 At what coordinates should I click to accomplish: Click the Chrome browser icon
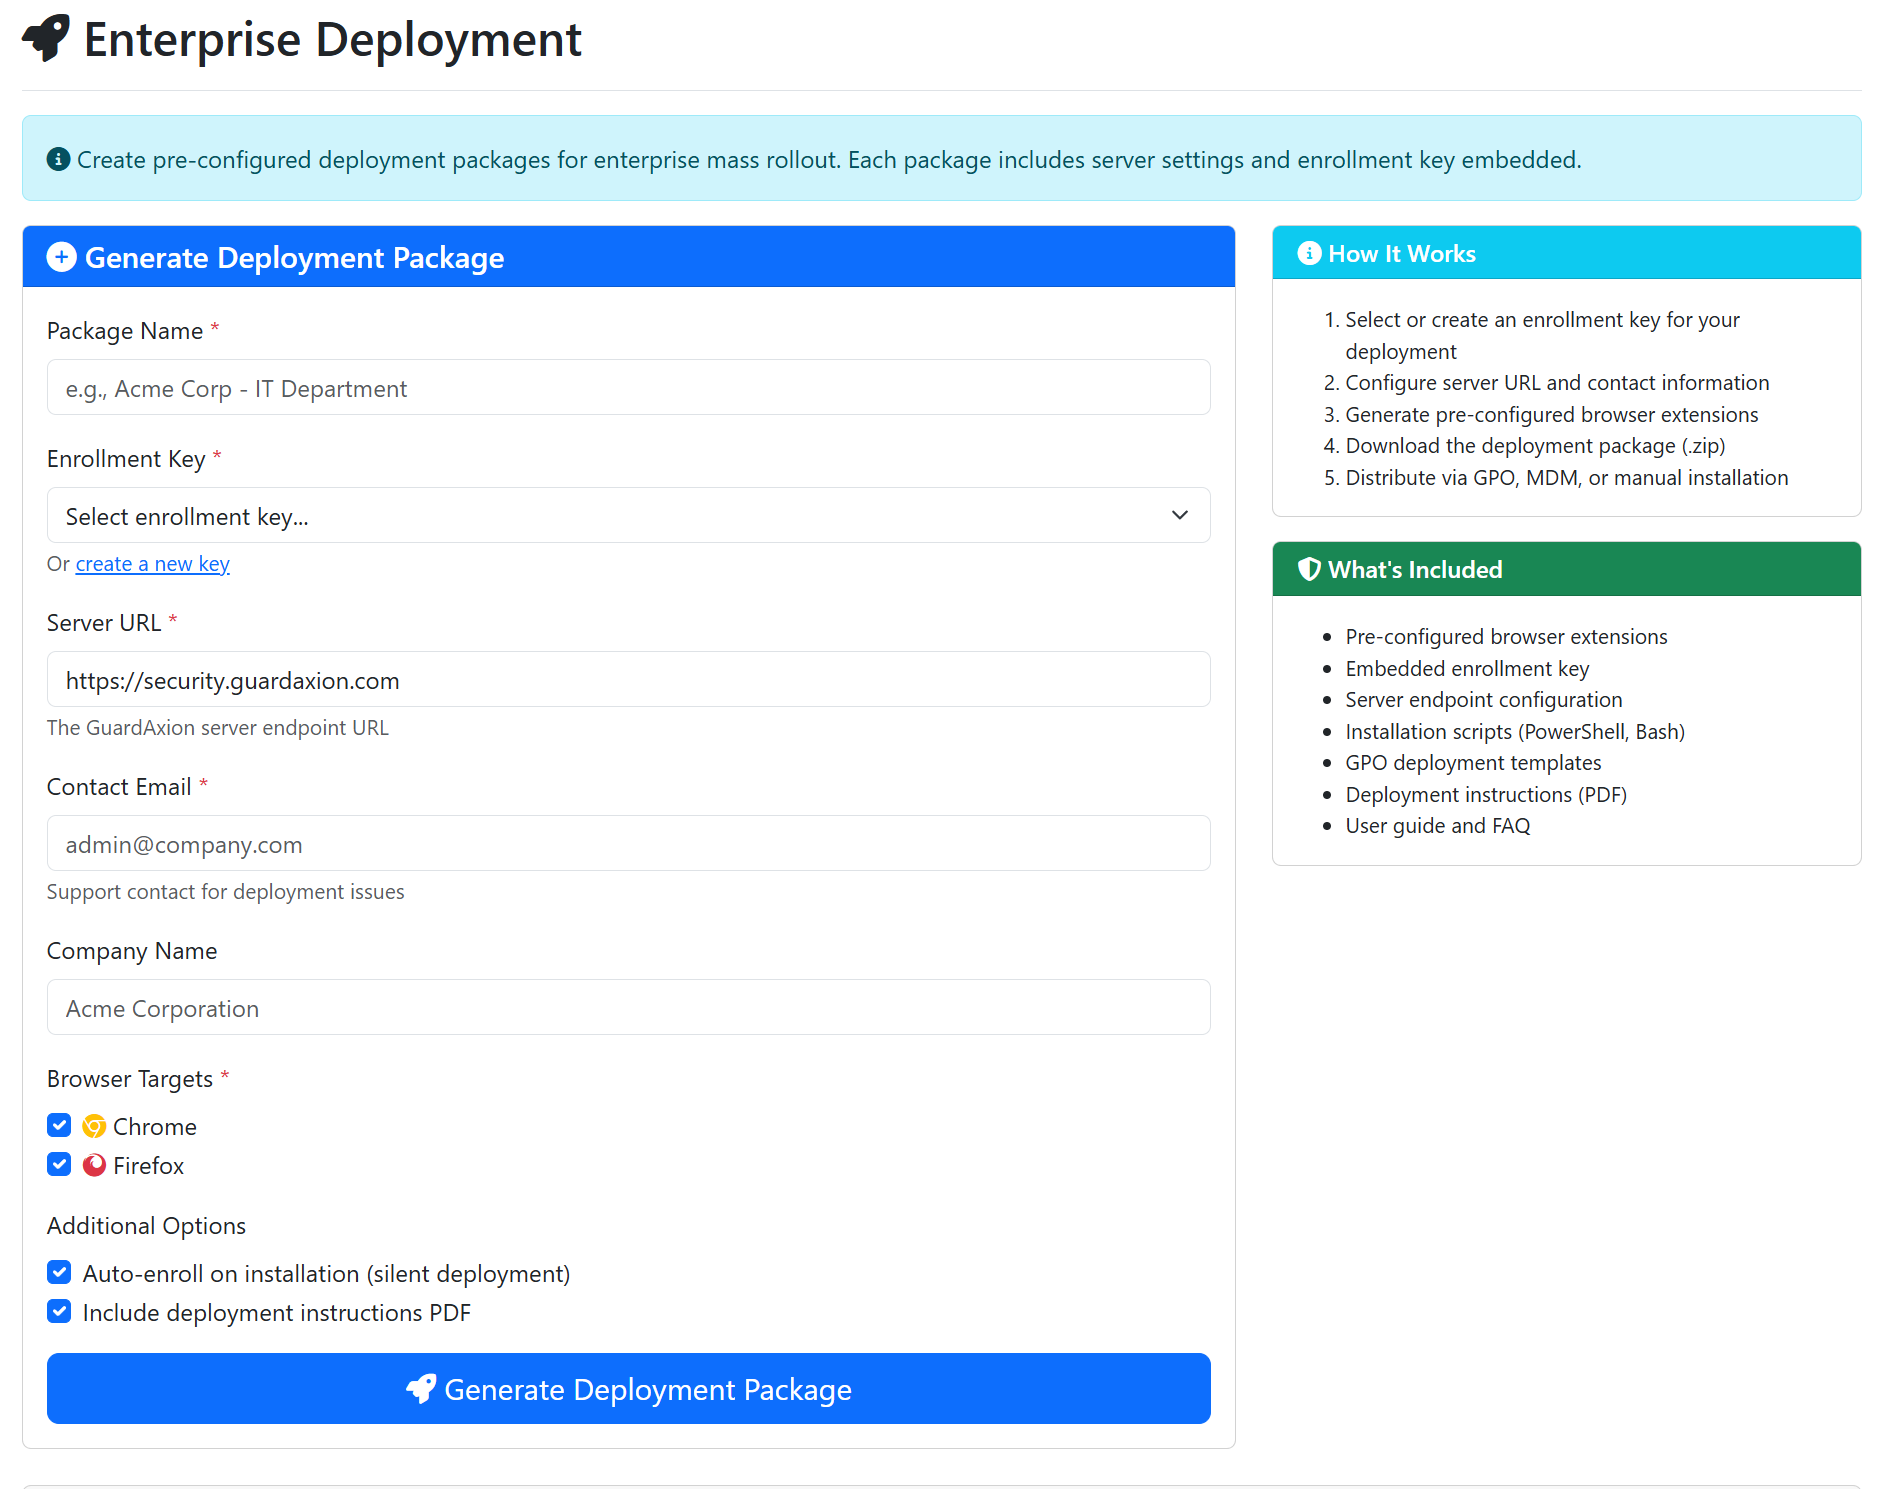pyautogui.click(x=93, y=1125)
